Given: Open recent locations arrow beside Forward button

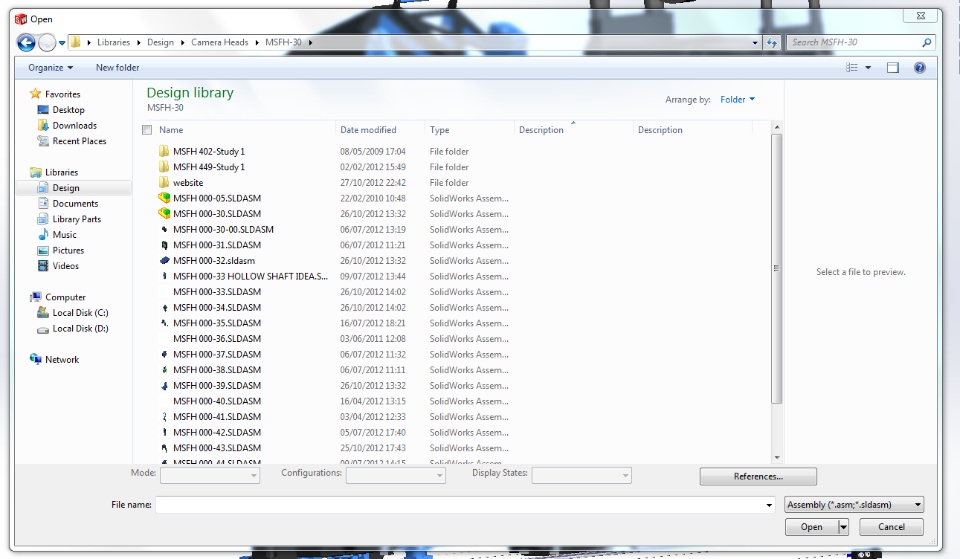Looking at the screenshot, I should click(x=62, y=43).
